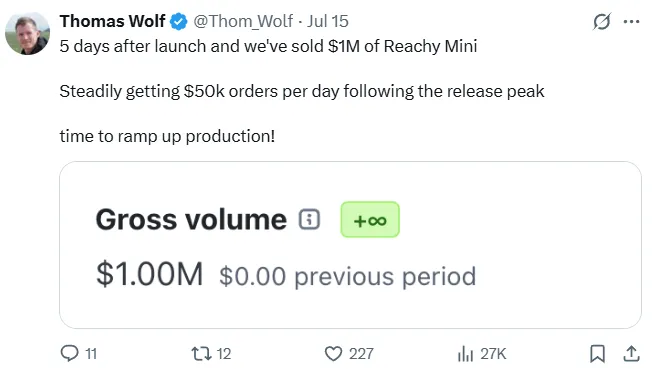Image resolution: width=655 pixels, height=369 pixels.
Task: Open the reply count 11
Action: (x=91, y=354)
